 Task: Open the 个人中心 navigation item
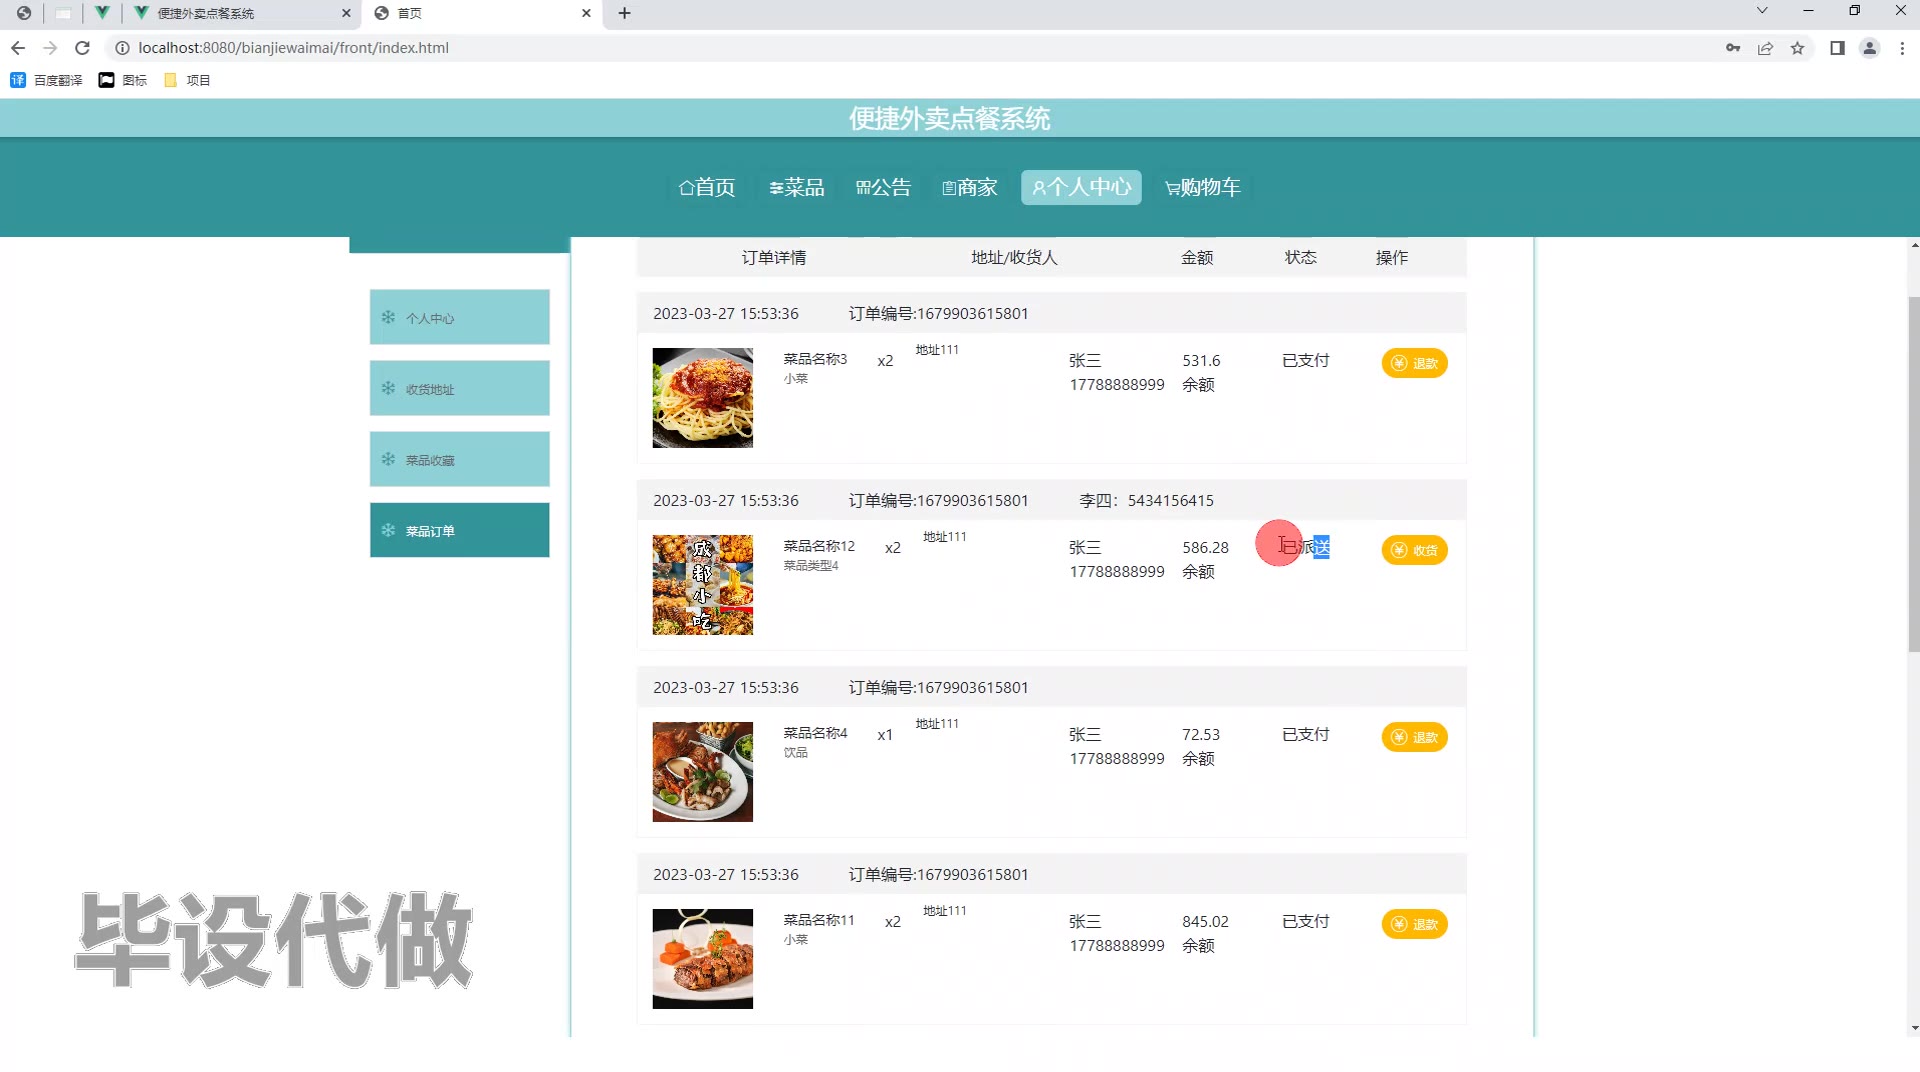point(1081,187)
